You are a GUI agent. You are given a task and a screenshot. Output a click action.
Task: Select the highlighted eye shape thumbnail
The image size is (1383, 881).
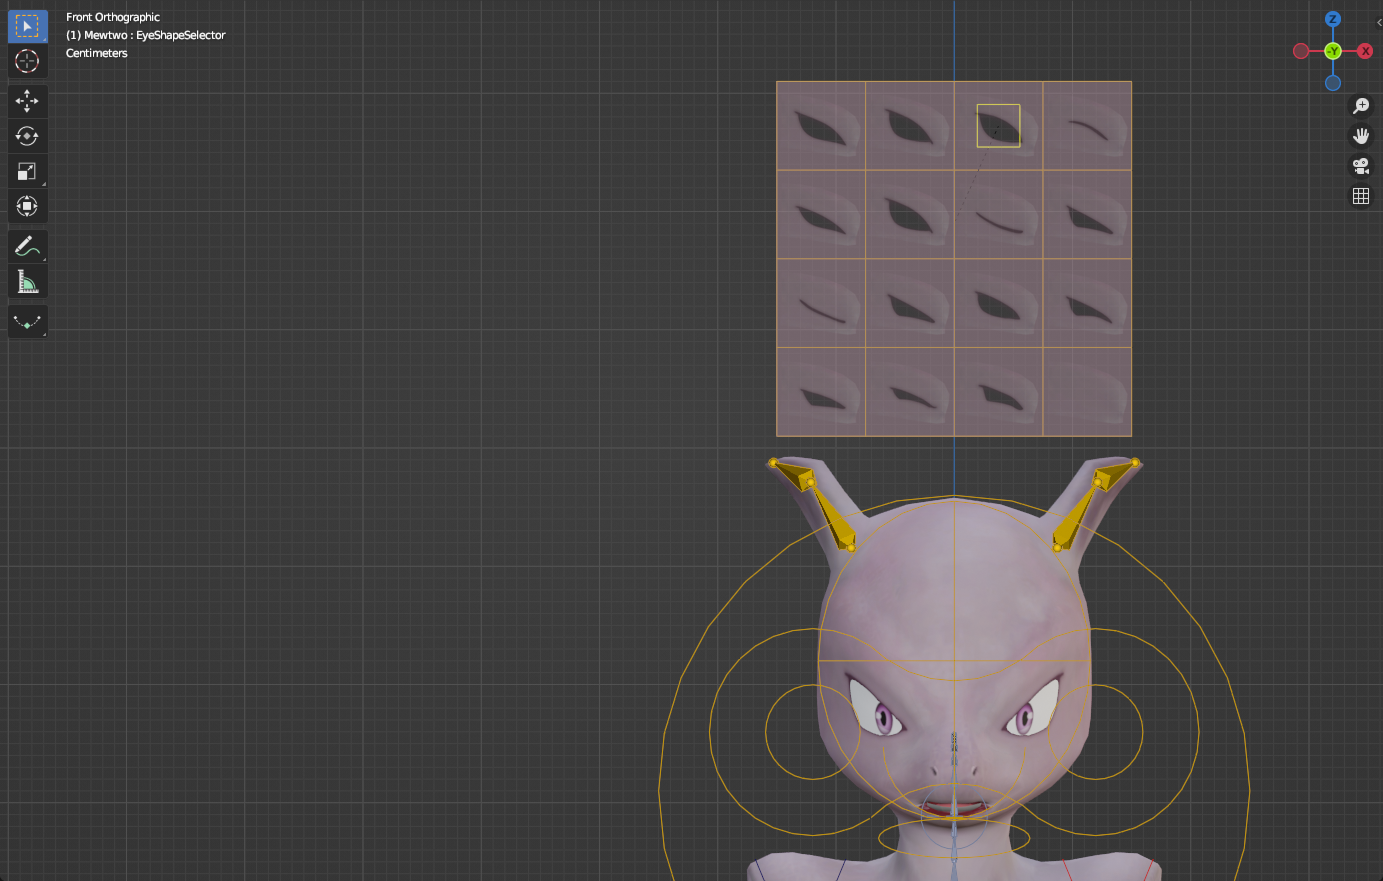[998, 126]
